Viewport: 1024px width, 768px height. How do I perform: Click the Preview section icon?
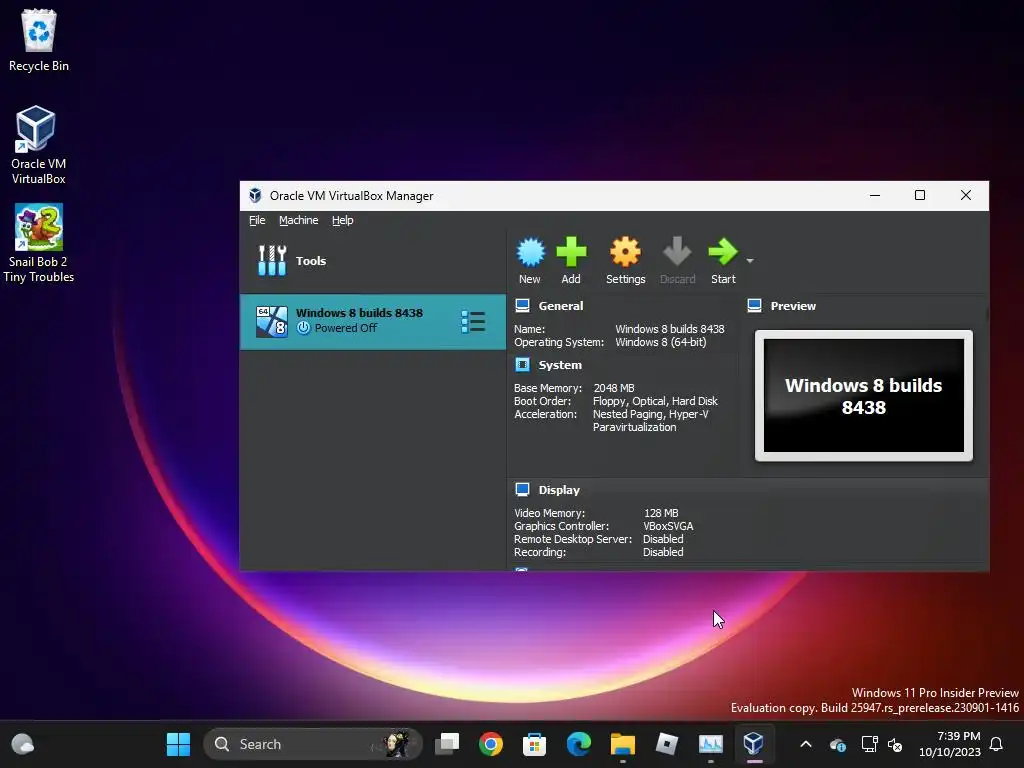tap(754, 306)
